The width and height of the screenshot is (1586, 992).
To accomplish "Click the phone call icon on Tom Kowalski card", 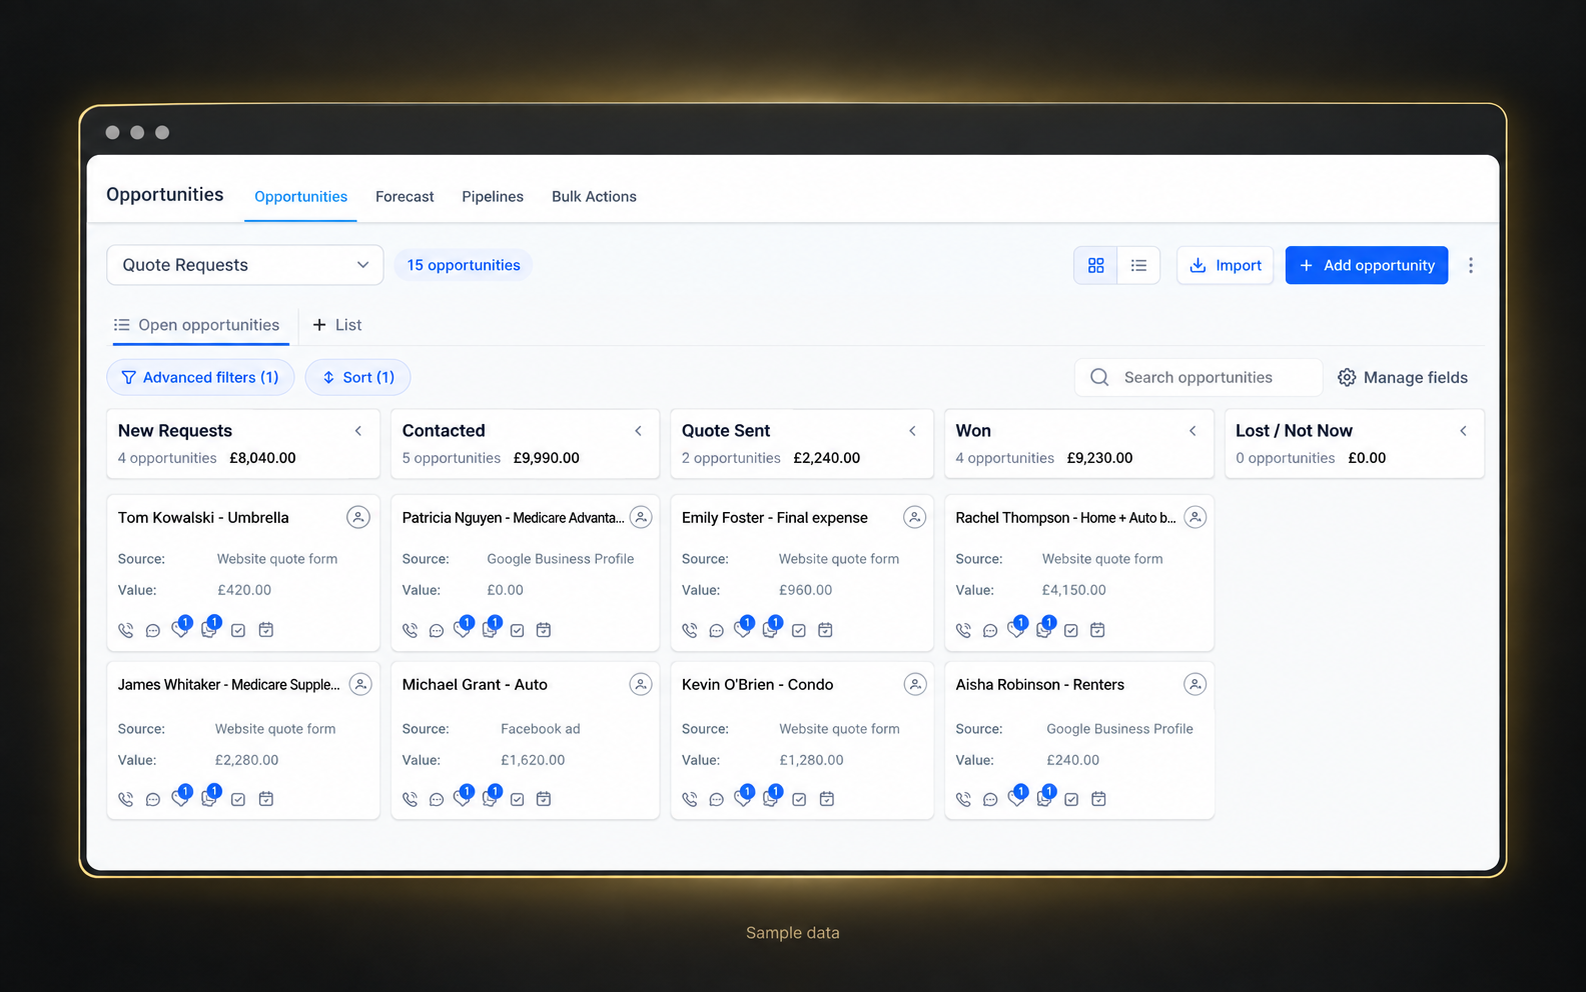I will [125, 631].
